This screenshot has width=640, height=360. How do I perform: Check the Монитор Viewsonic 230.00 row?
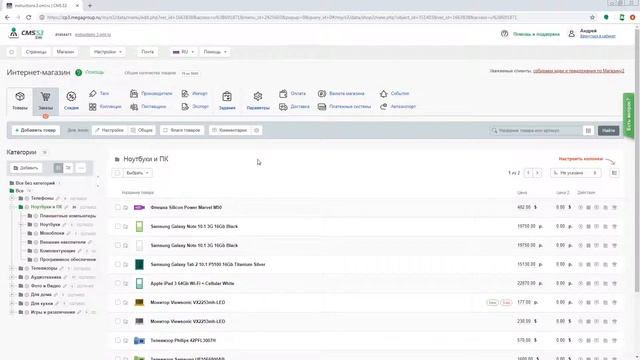118,321
